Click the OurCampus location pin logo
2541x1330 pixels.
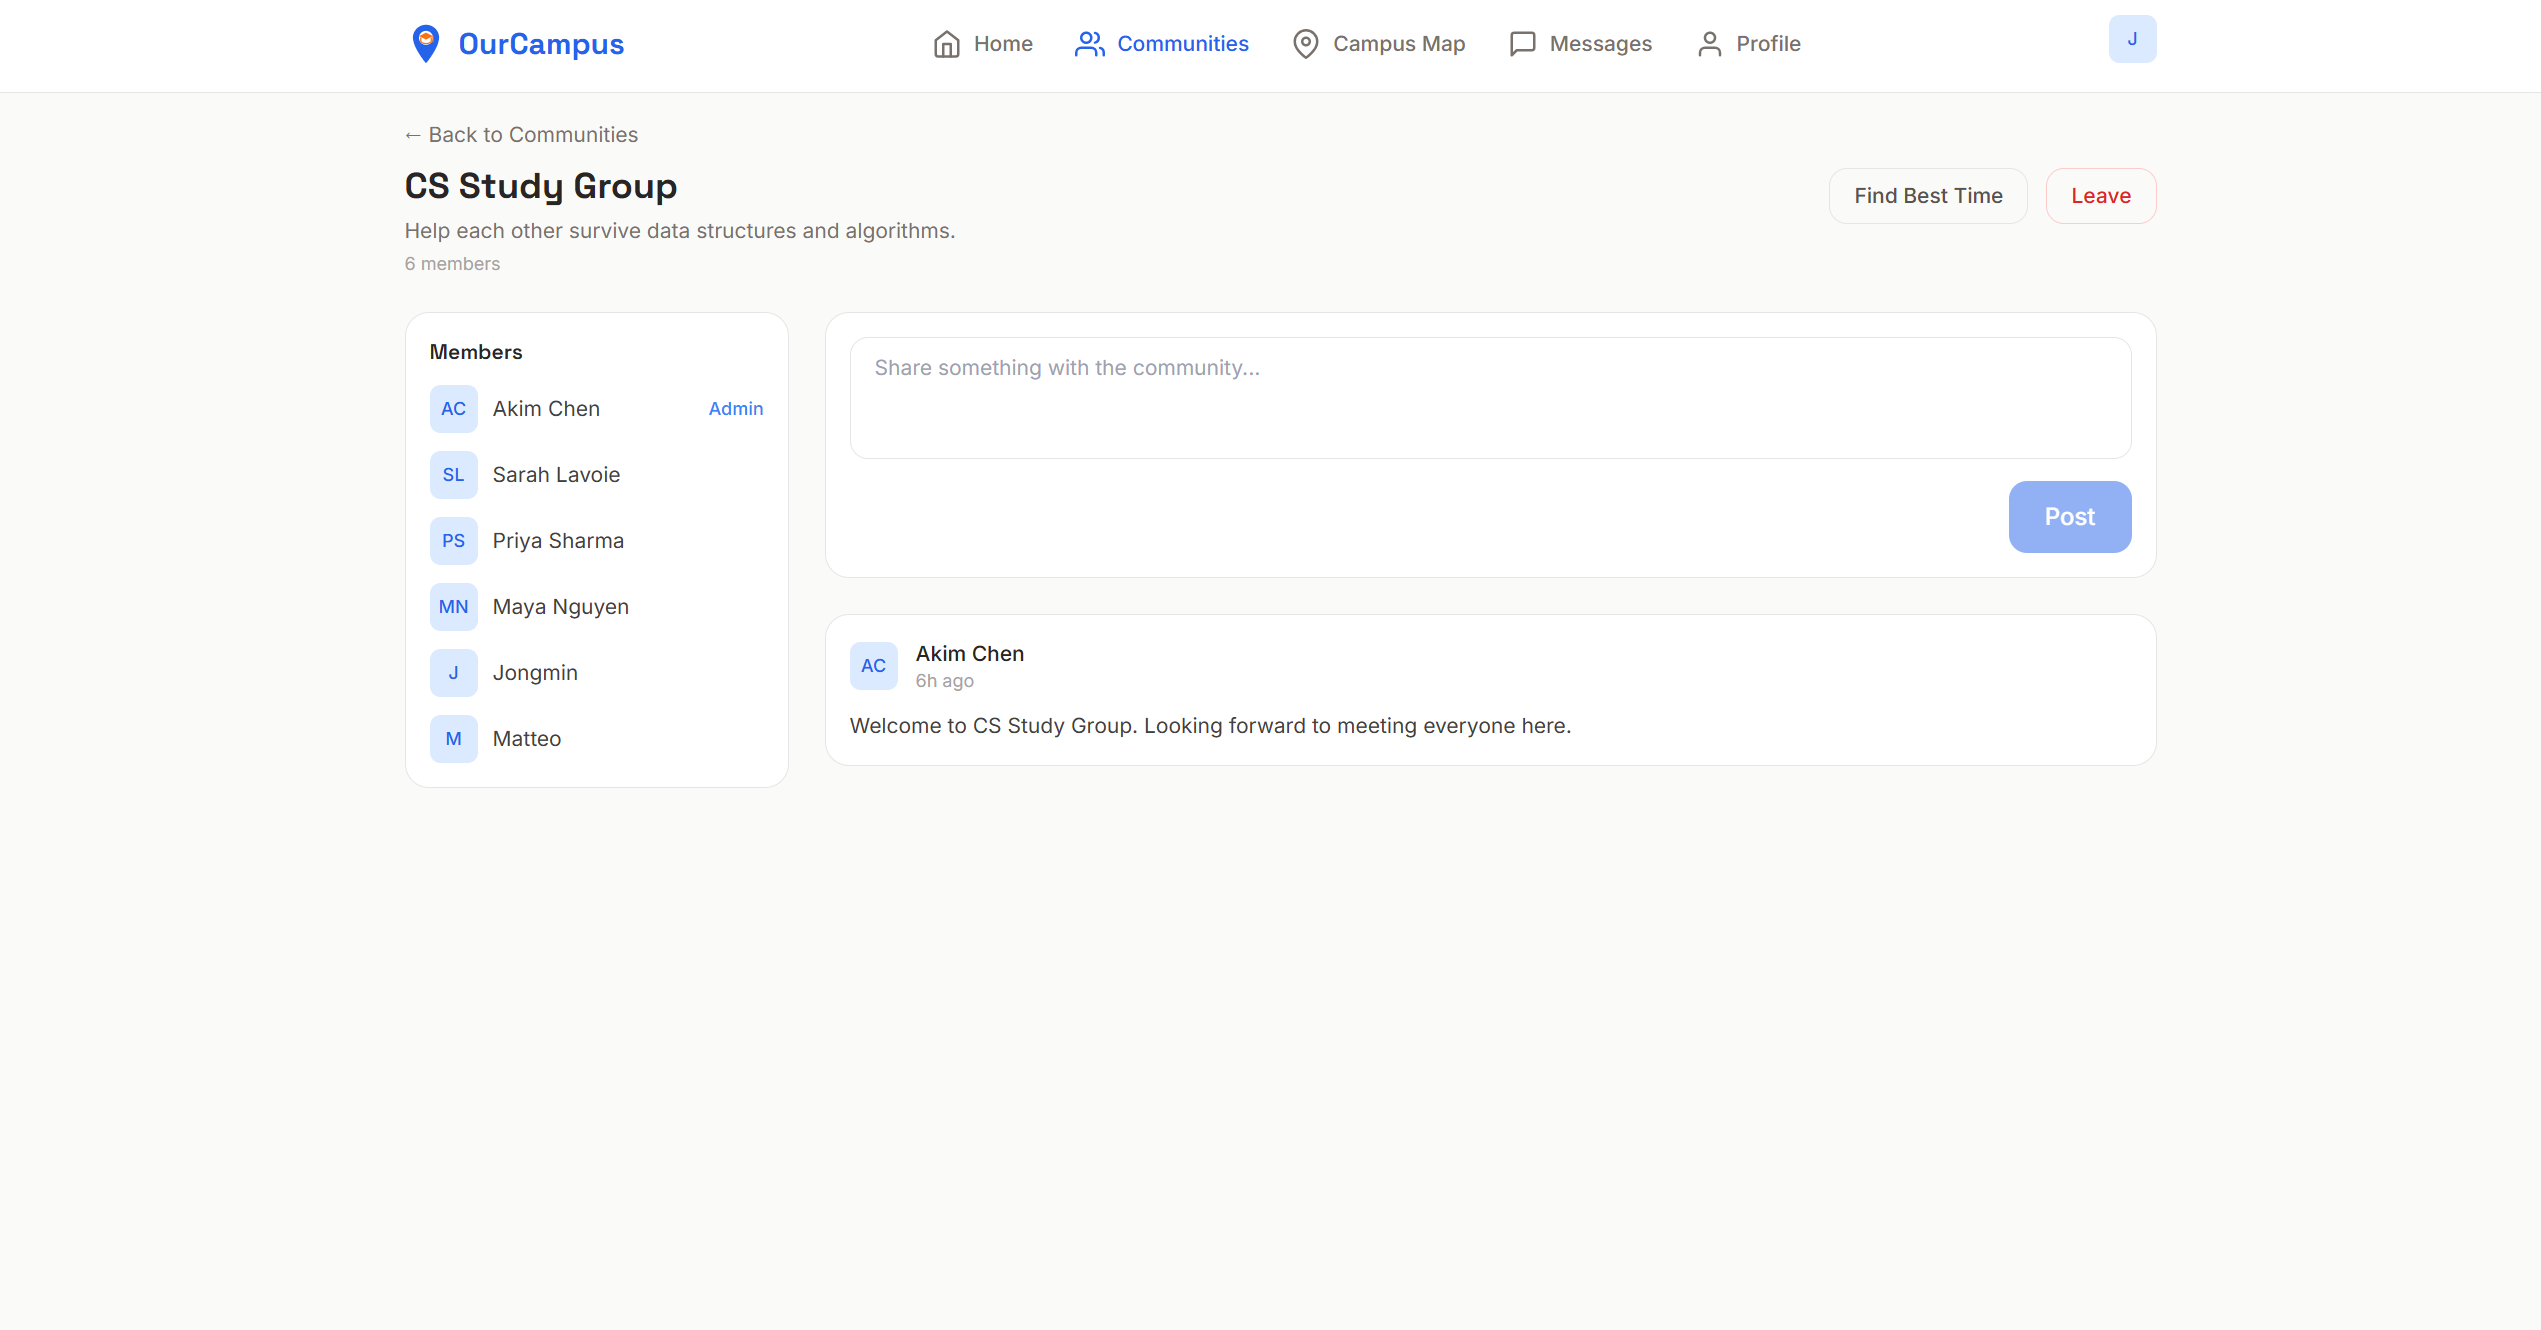coord(427,42)
